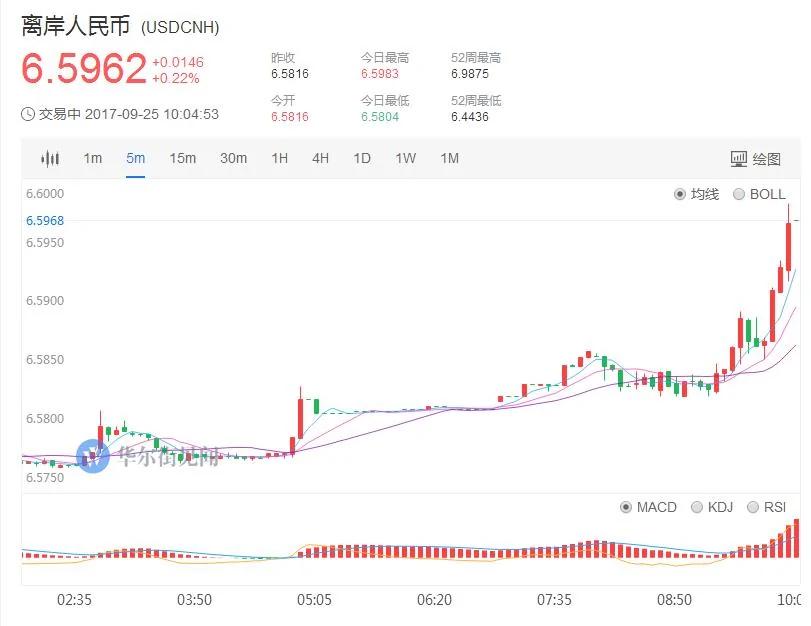The image size is (811, 626).
Task: Choose the 1H timeframe tab
Action: (x=279, y=158)
